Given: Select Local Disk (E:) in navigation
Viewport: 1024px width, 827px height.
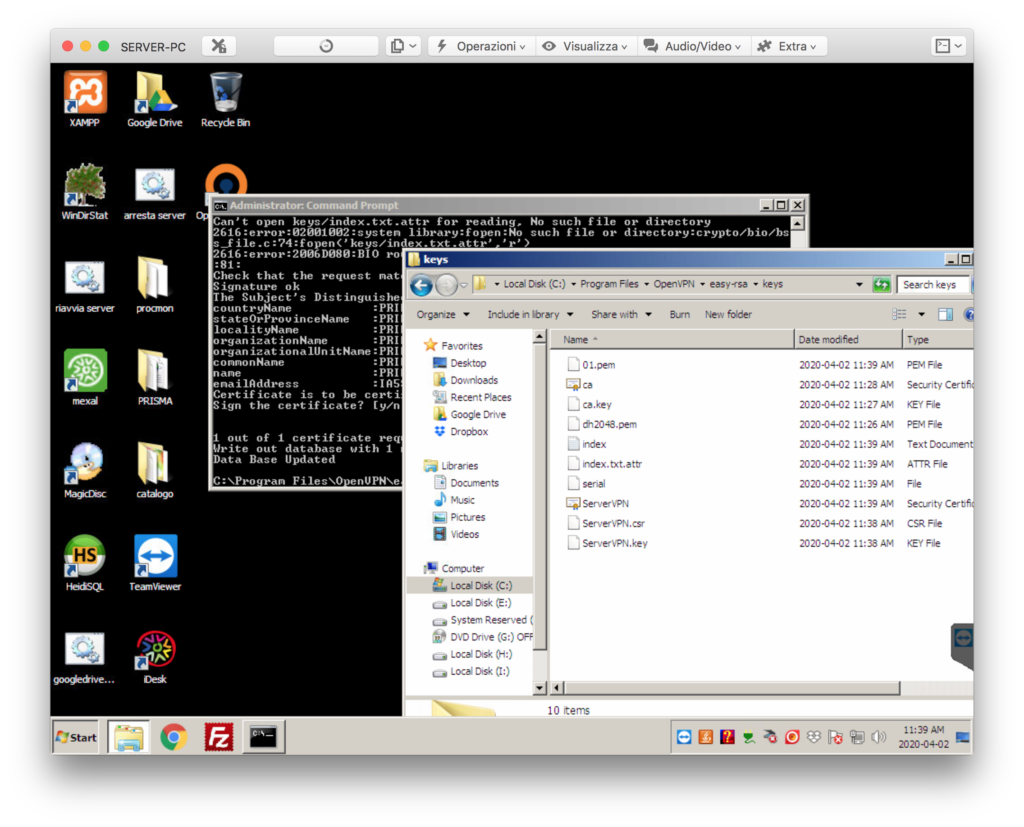Looking at the screenshot, I should 472,603.
